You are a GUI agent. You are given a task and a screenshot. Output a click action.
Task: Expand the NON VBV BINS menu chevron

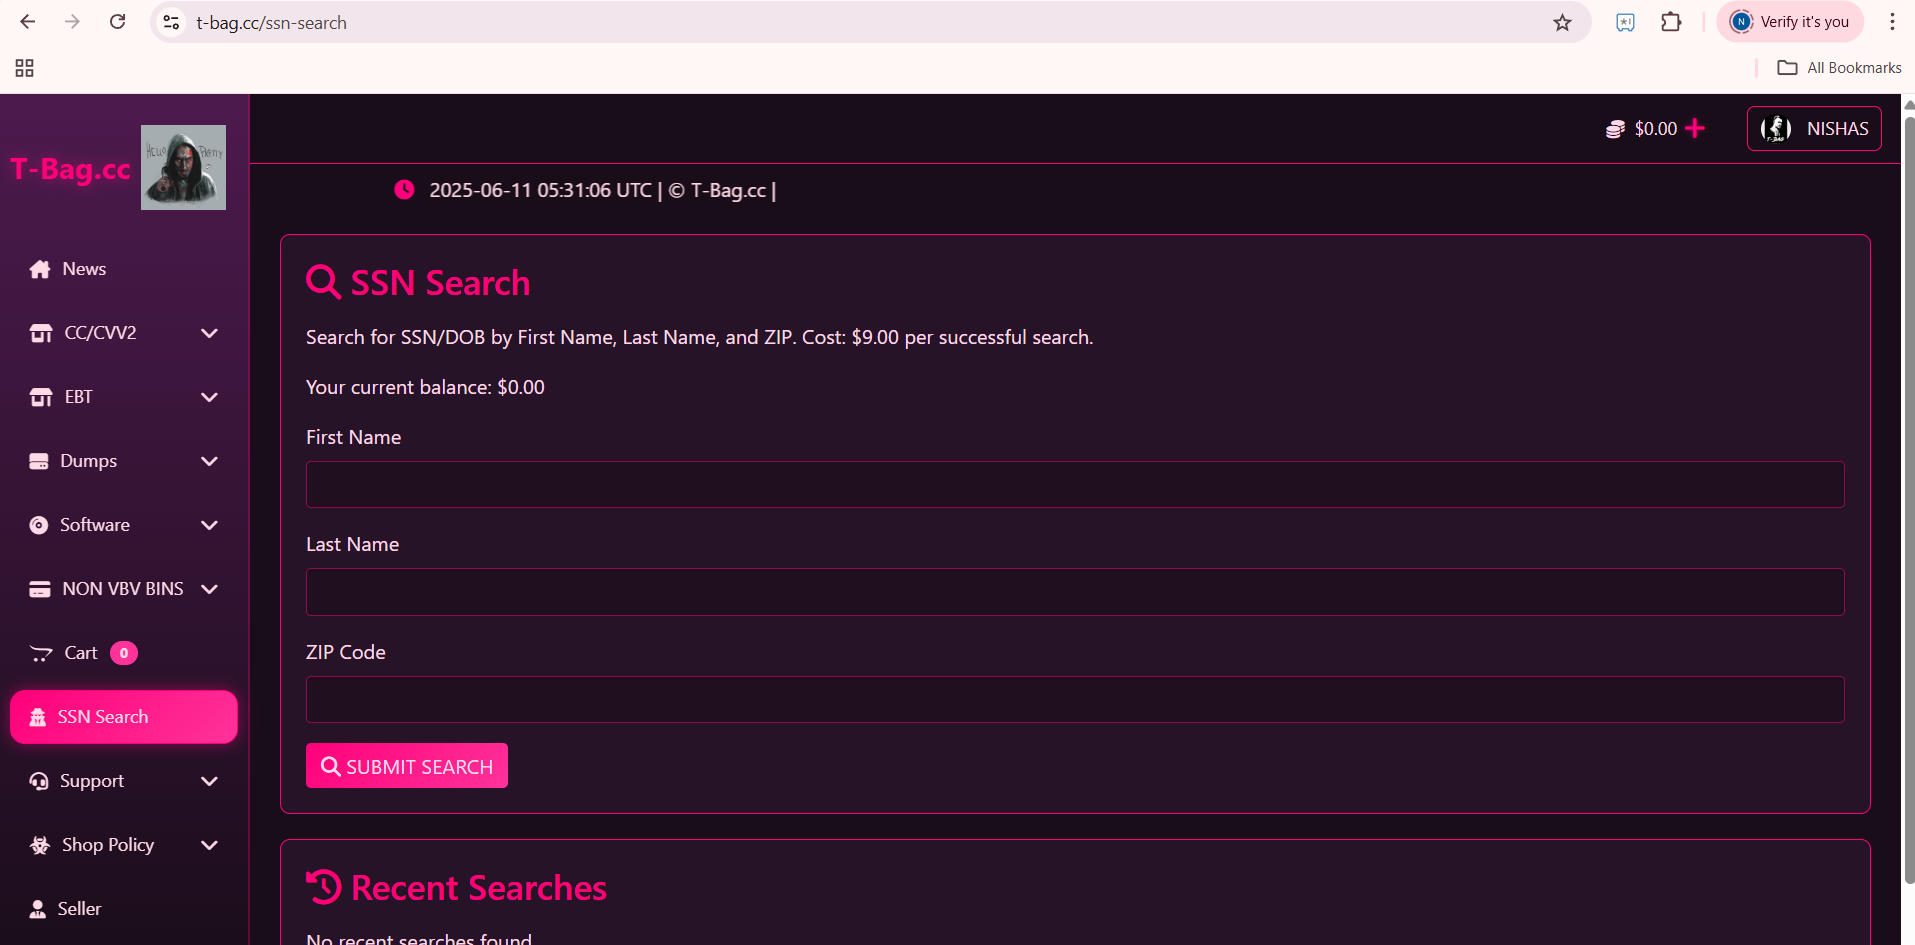pyautogui.click(x=209, y=589)
